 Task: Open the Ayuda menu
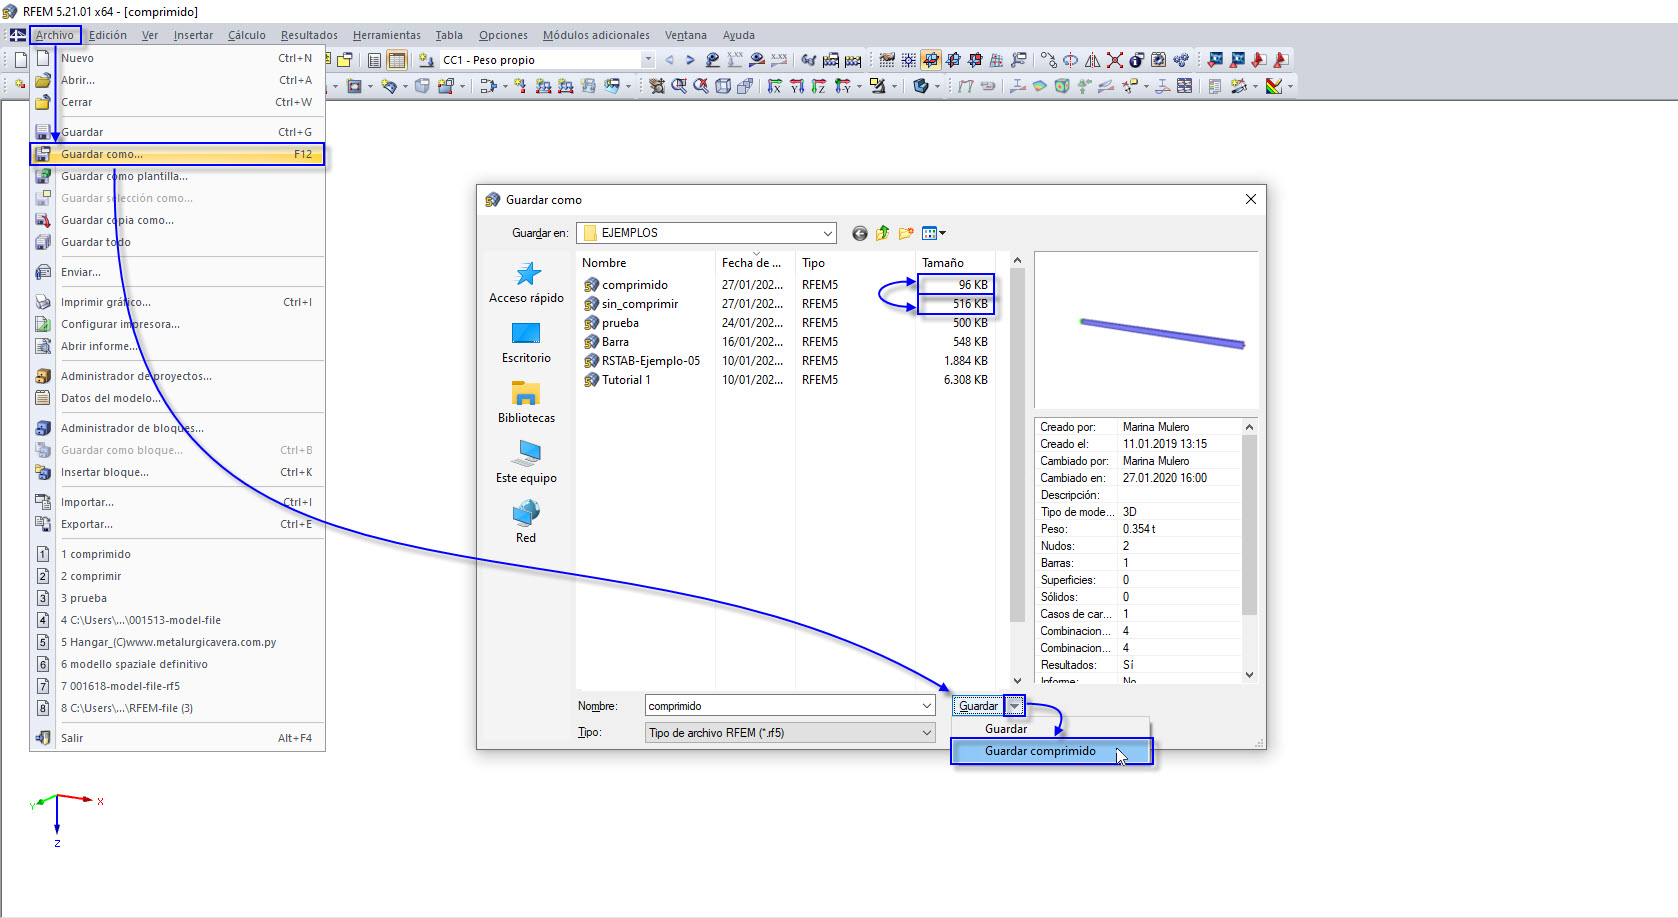click(x=739, y=35)
